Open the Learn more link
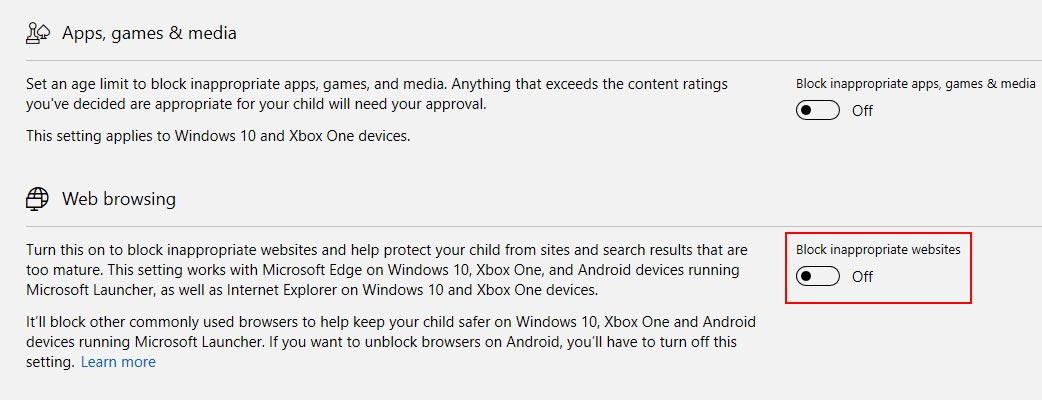This screenshot has width=1042, height=400. coord(118,362)
